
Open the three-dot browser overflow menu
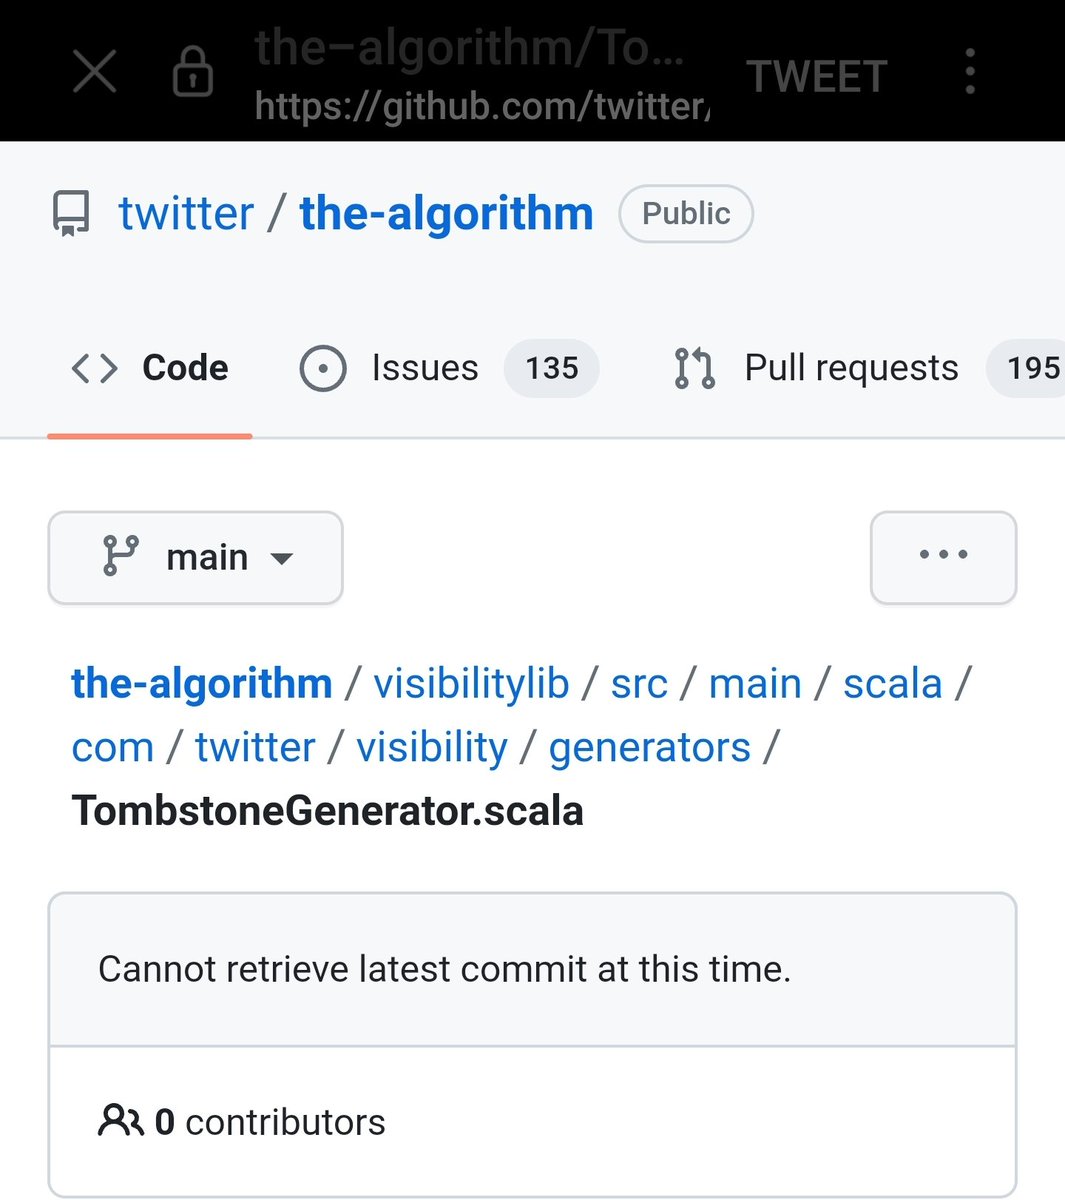969,73
